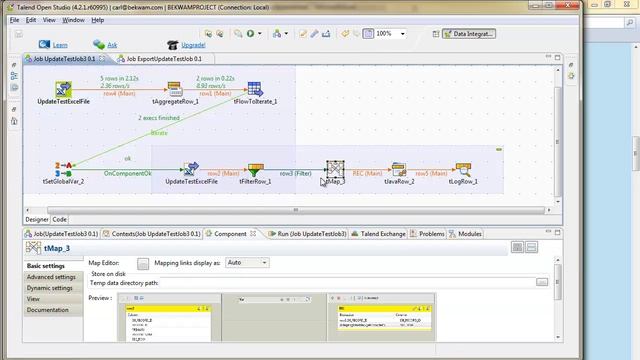Switch to the Designer tab
Viewport: 640px width, 360px height.
37,219
